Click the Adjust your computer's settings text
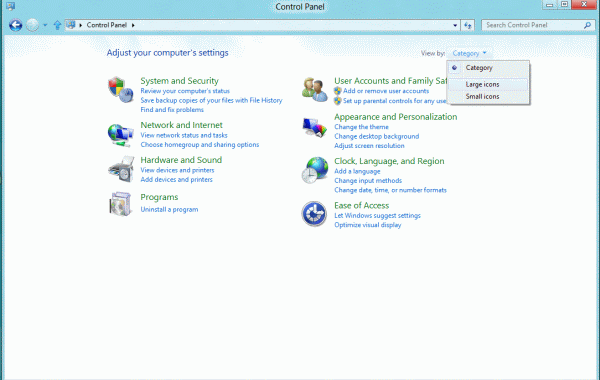The image size is (600, 380). 168,53
